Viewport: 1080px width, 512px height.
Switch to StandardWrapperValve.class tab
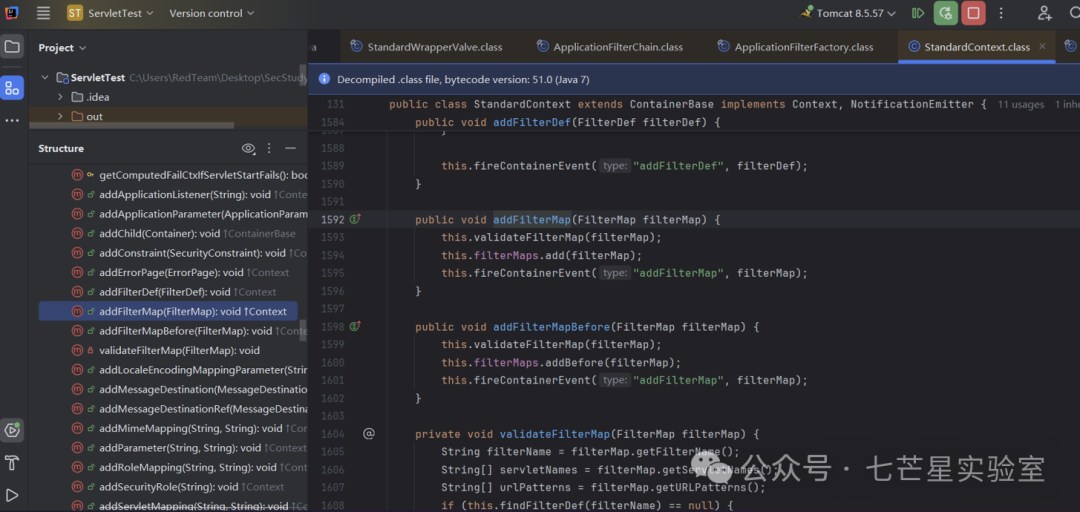point(426,47)
